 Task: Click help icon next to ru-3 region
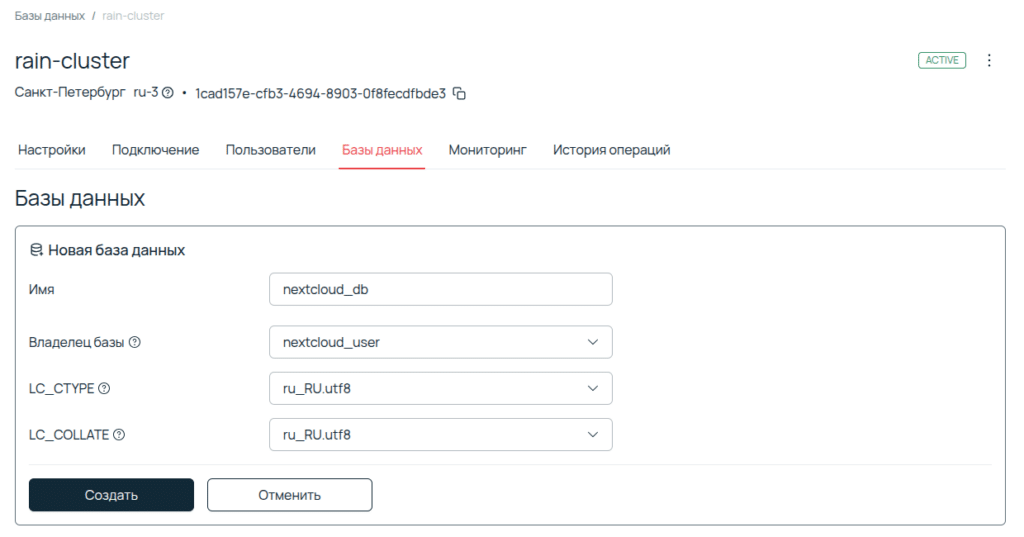pos(168,93)
